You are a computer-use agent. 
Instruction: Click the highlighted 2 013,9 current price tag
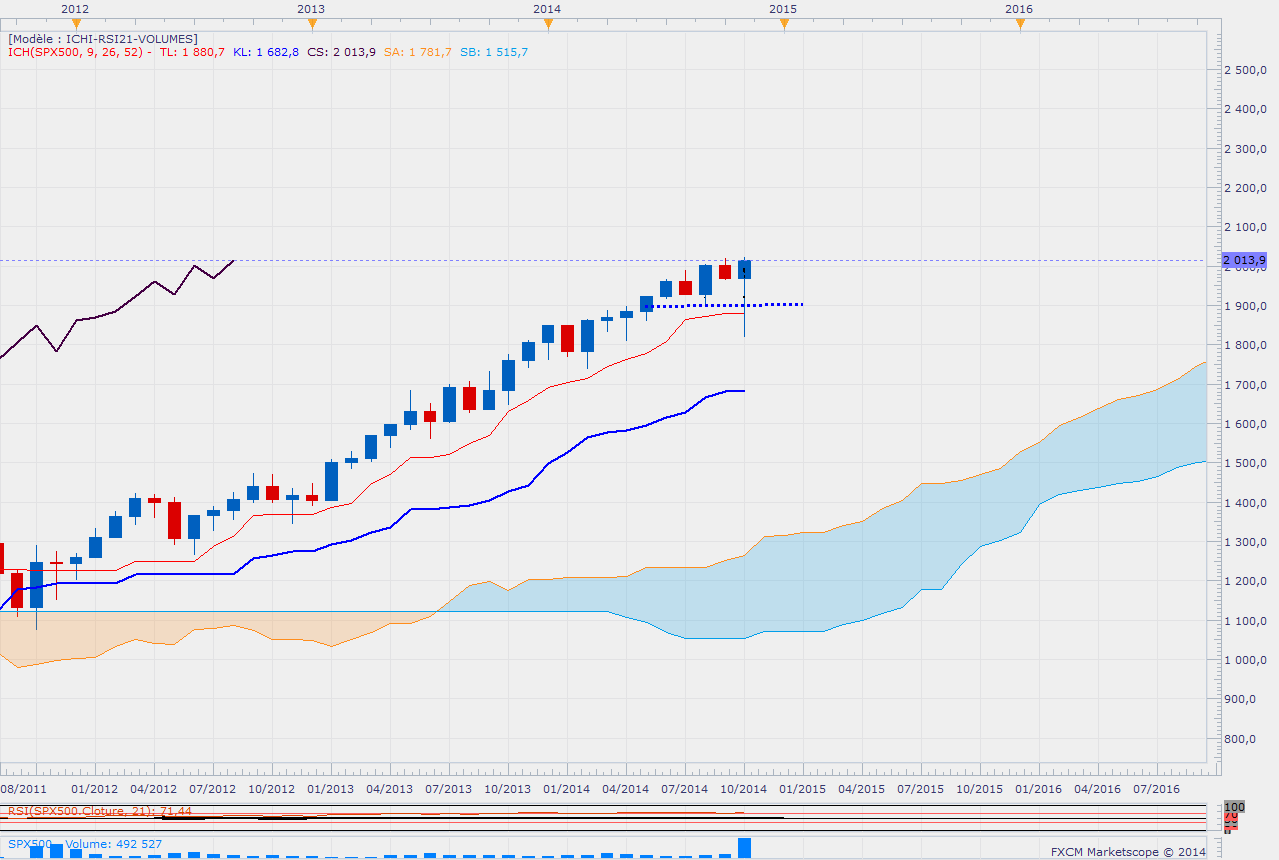click(x=1245, y=261)
